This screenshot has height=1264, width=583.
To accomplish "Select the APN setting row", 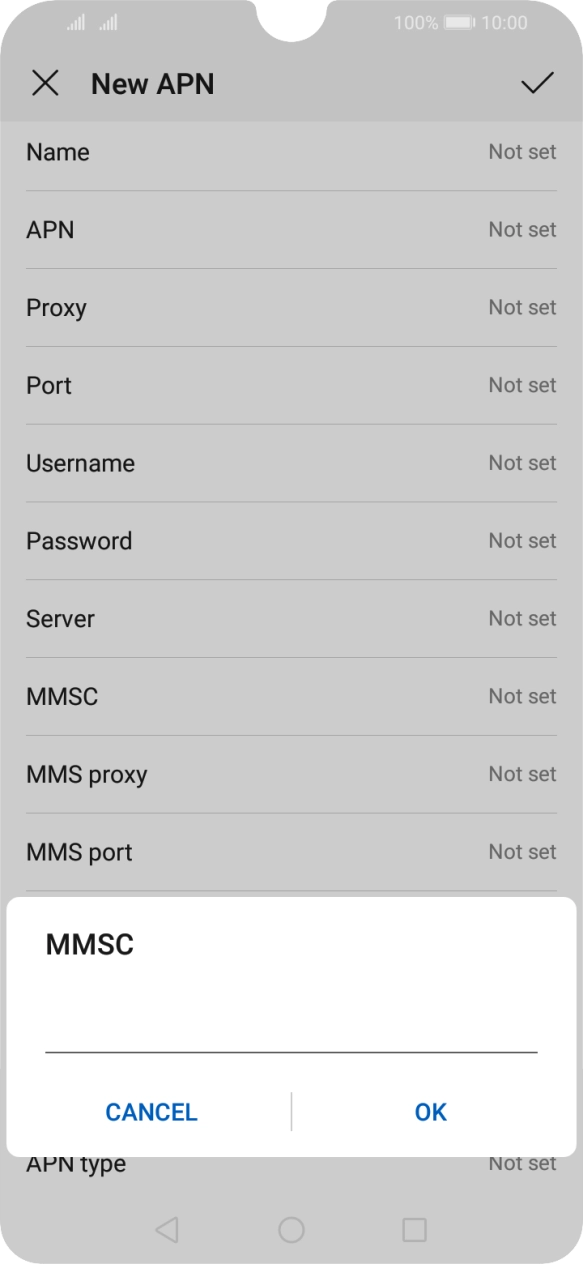I will [291, 230].
